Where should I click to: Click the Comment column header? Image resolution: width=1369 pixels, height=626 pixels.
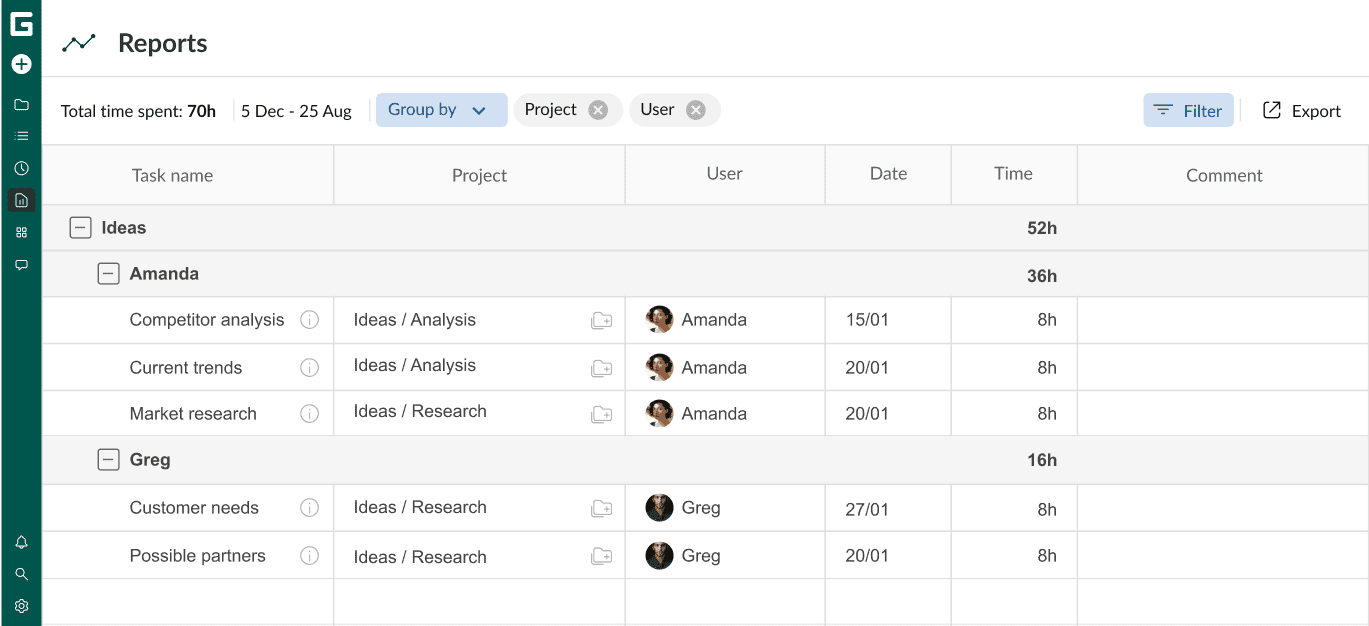pos(1224,175)
